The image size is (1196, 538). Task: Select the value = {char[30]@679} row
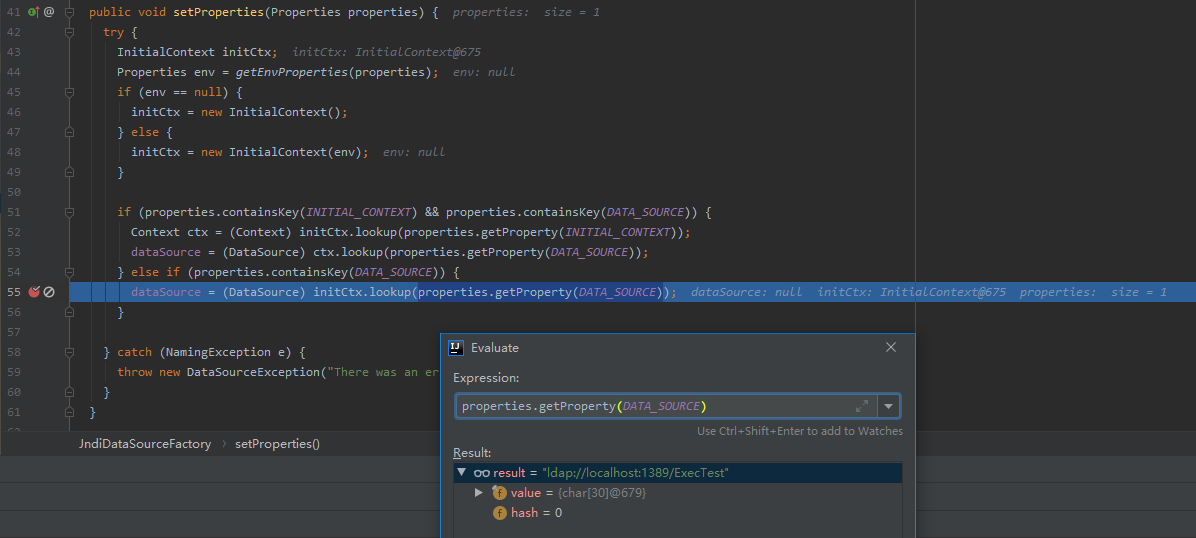[x=677, y=493]
